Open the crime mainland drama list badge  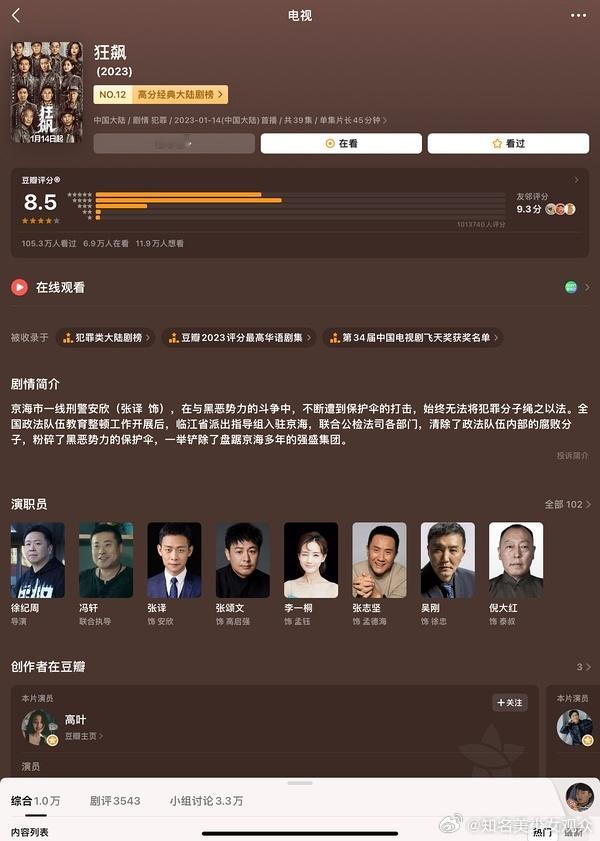[106, 337]
